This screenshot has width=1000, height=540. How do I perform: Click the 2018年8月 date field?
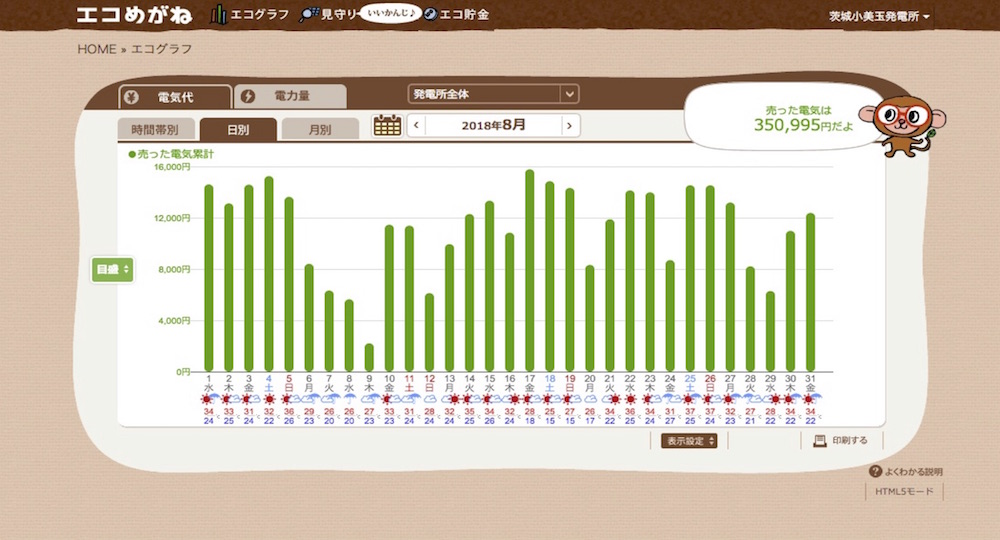coord(493,125)
